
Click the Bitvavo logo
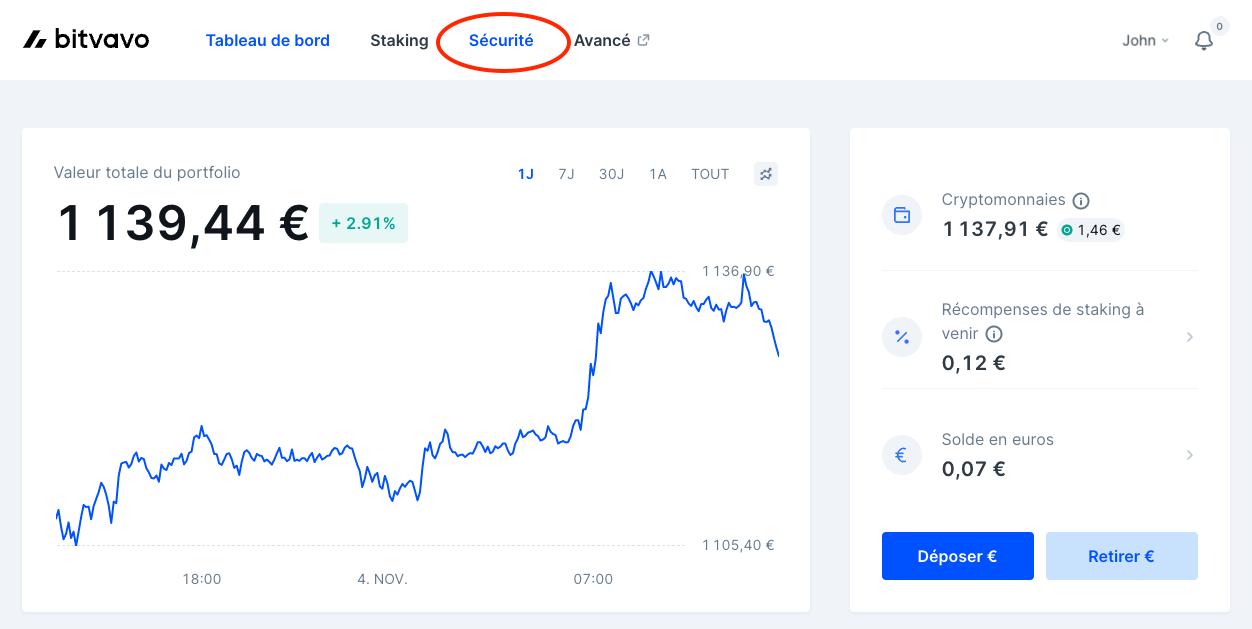86,40
